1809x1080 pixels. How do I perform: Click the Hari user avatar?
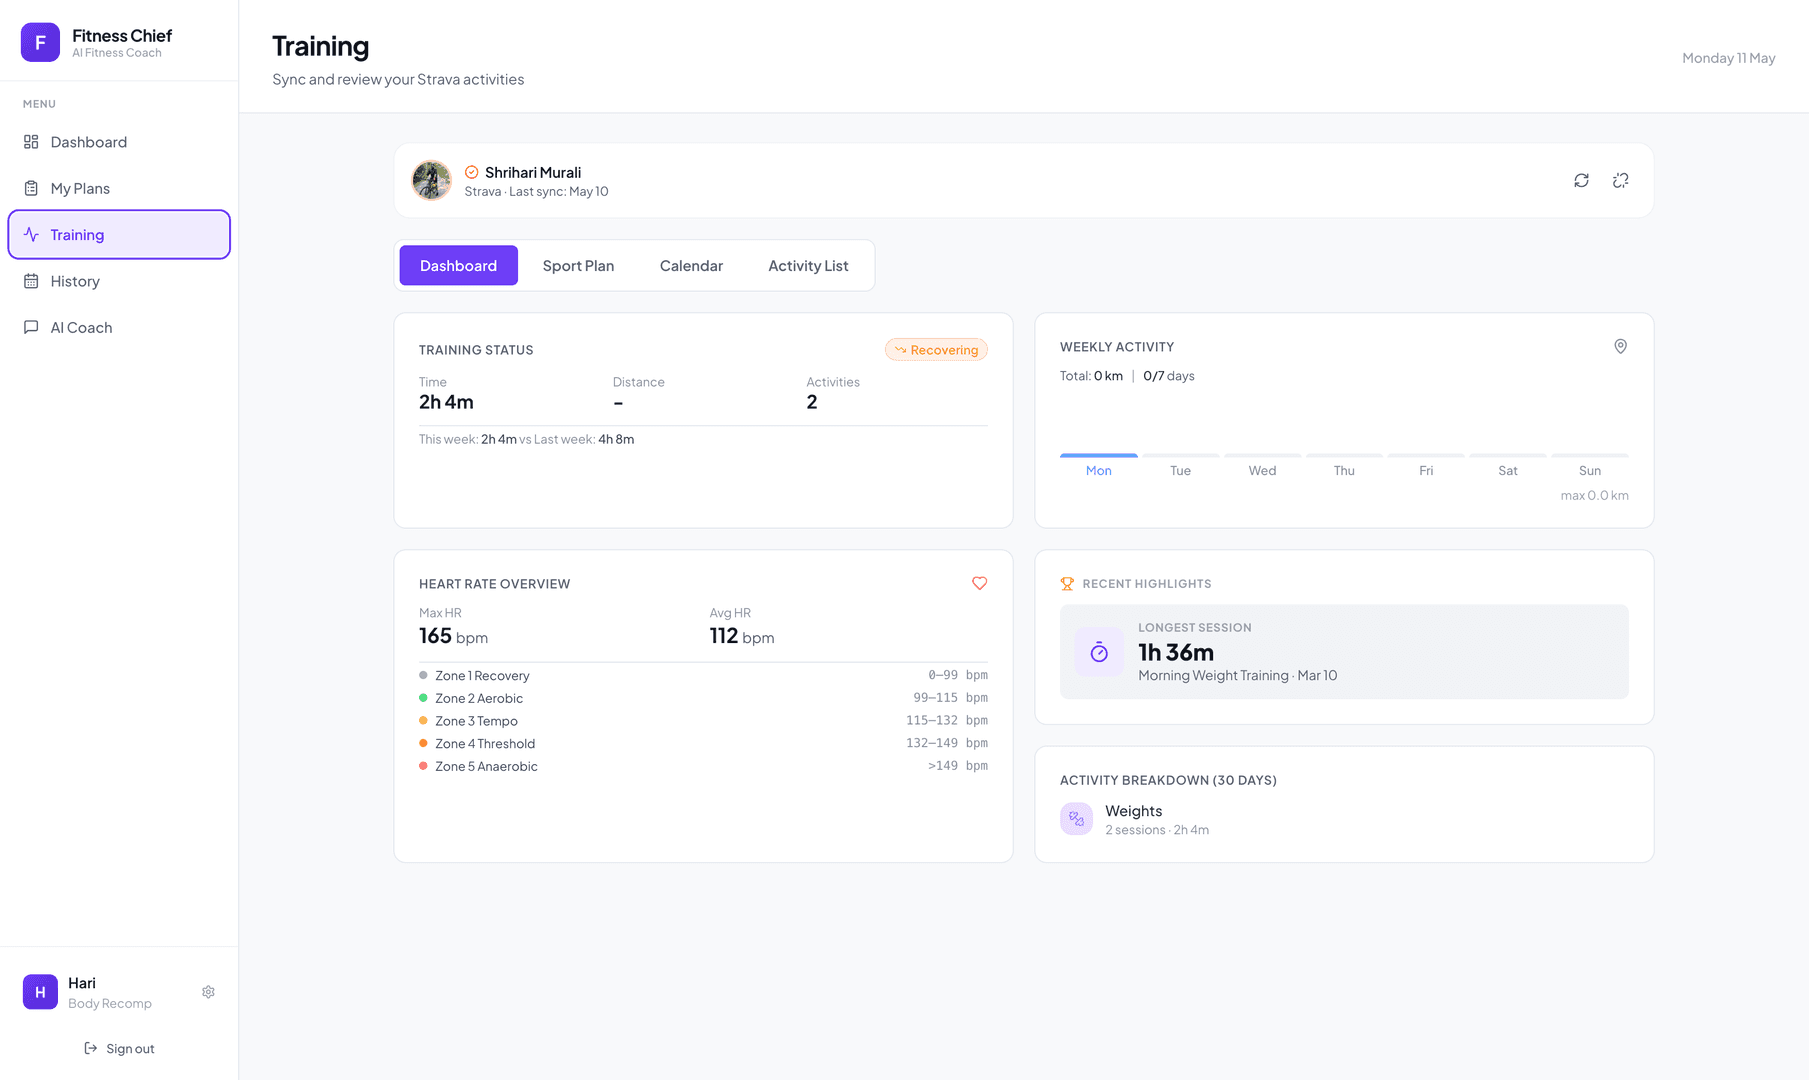[40, 992]
